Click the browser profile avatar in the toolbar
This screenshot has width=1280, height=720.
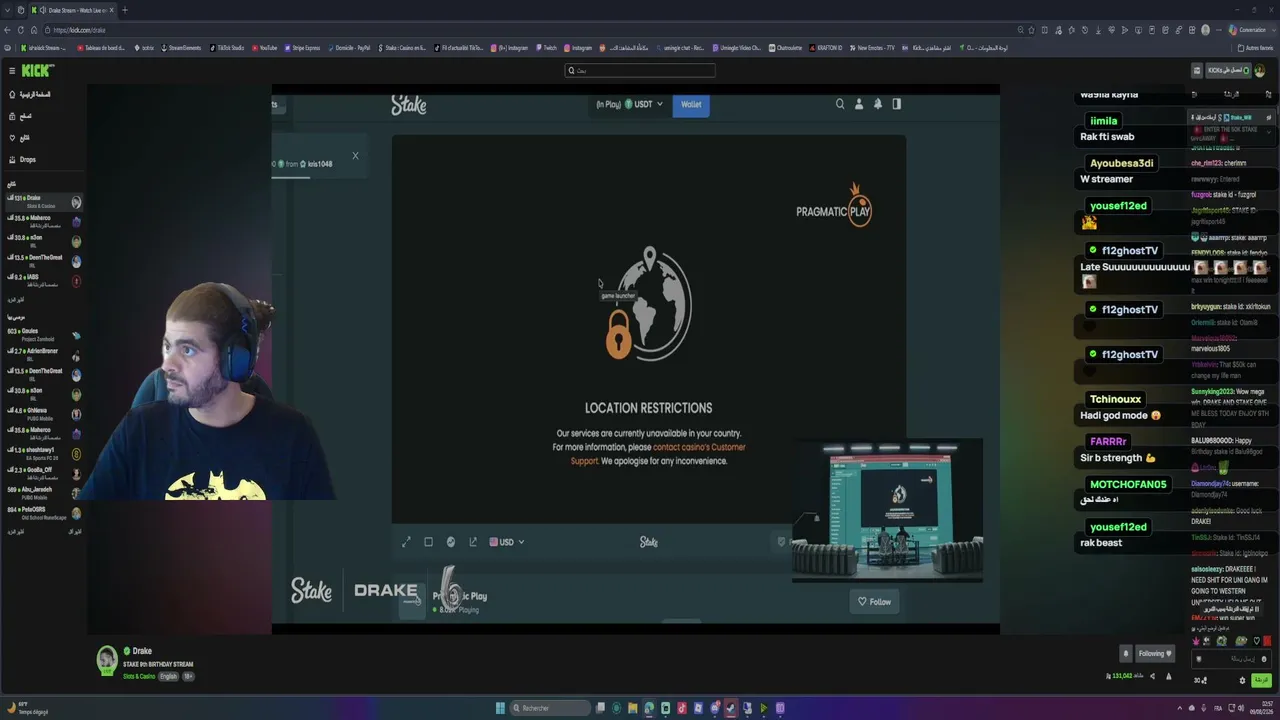pos(1205,30)
